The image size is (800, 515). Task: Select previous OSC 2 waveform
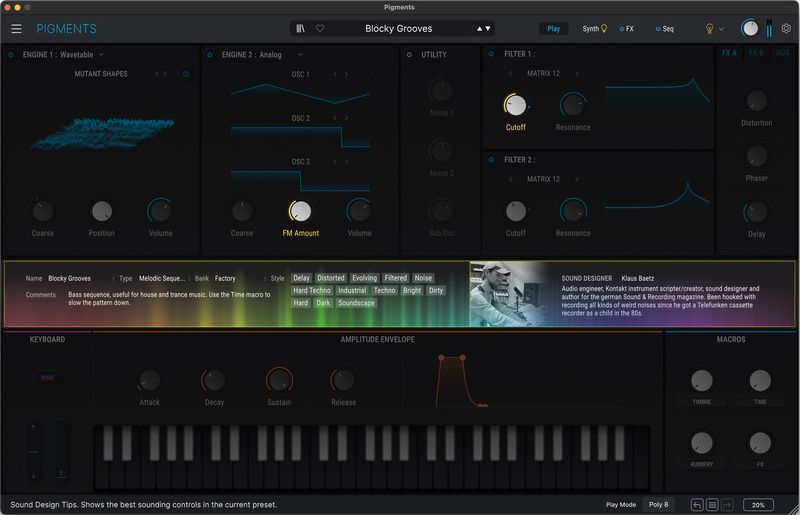[335, 118]
